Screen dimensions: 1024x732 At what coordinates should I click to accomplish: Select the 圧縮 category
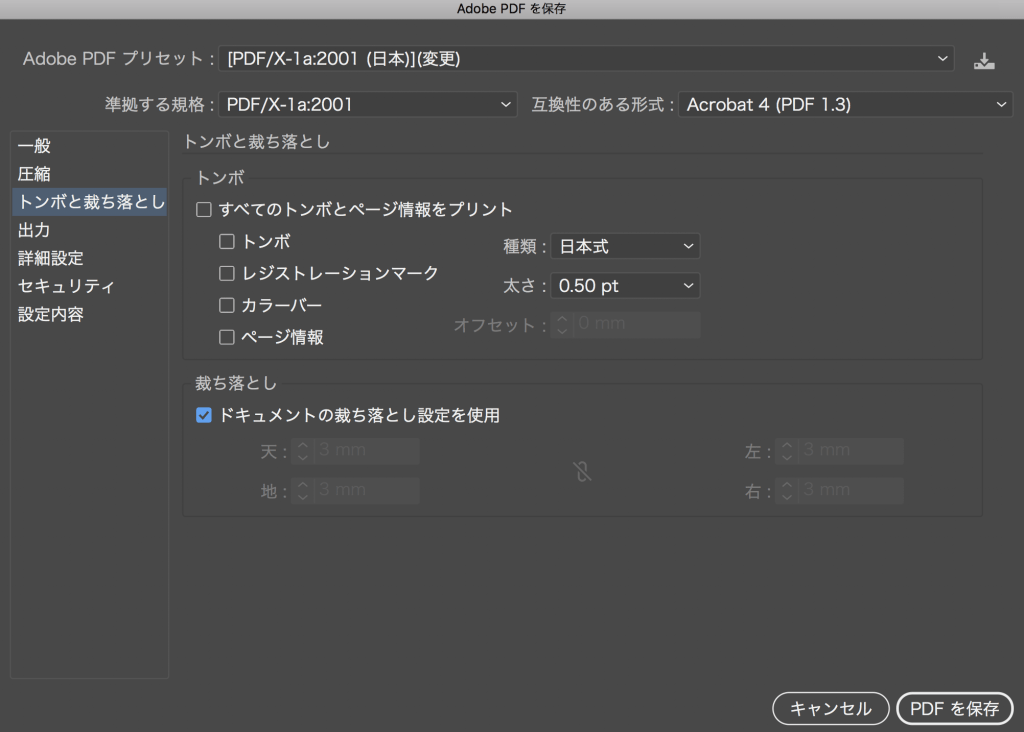point(89,174)
